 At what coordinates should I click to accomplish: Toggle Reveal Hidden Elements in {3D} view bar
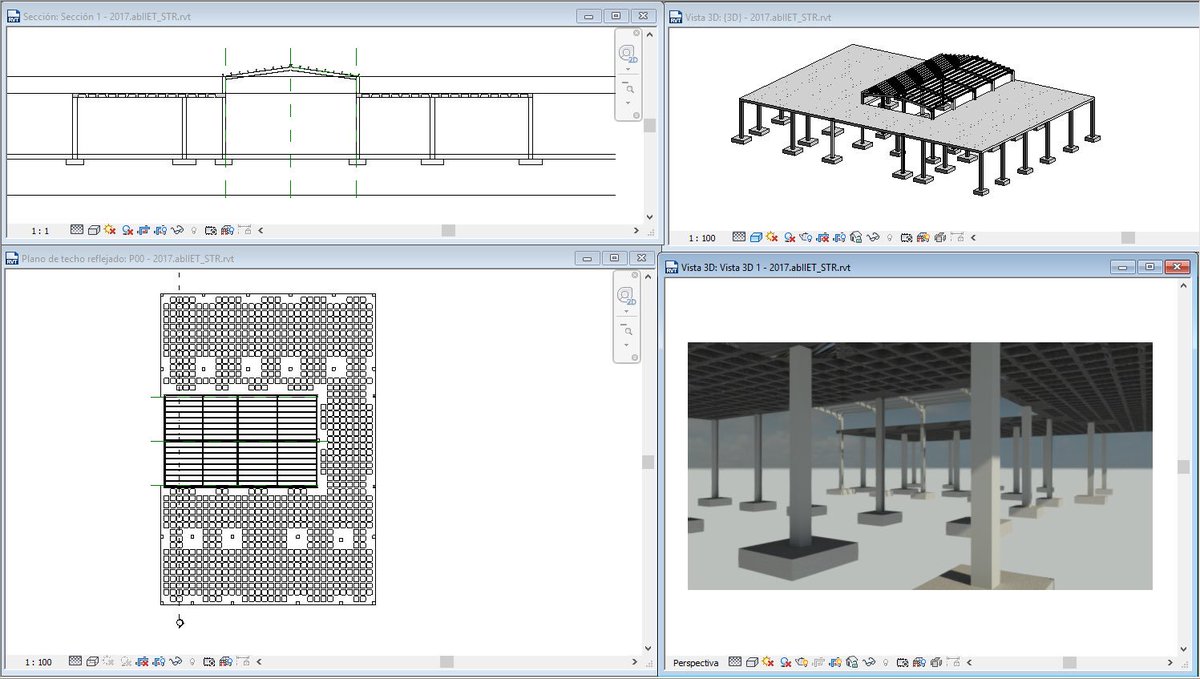pos(889,238)
